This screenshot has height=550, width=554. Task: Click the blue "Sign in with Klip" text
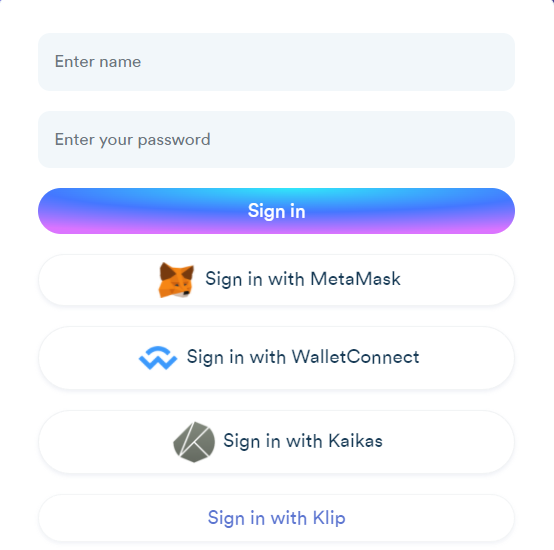[276, 518]
